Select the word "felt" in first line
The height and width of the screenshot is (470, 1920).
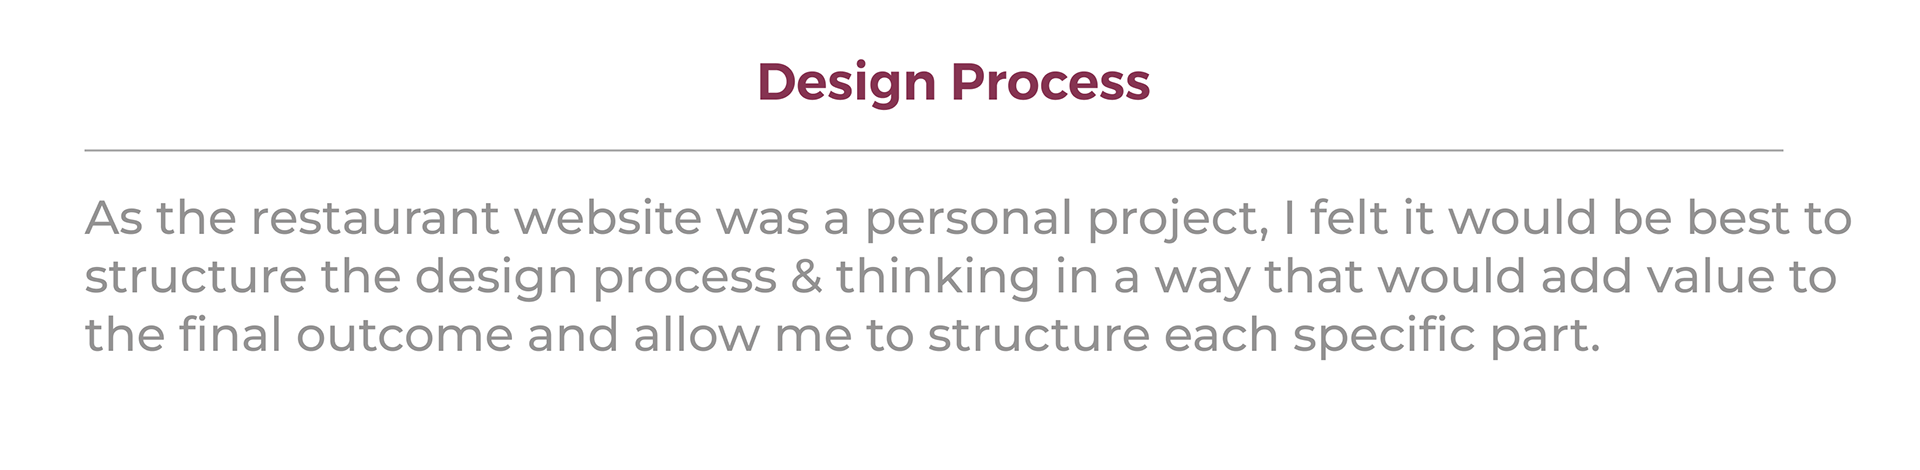1355,218
